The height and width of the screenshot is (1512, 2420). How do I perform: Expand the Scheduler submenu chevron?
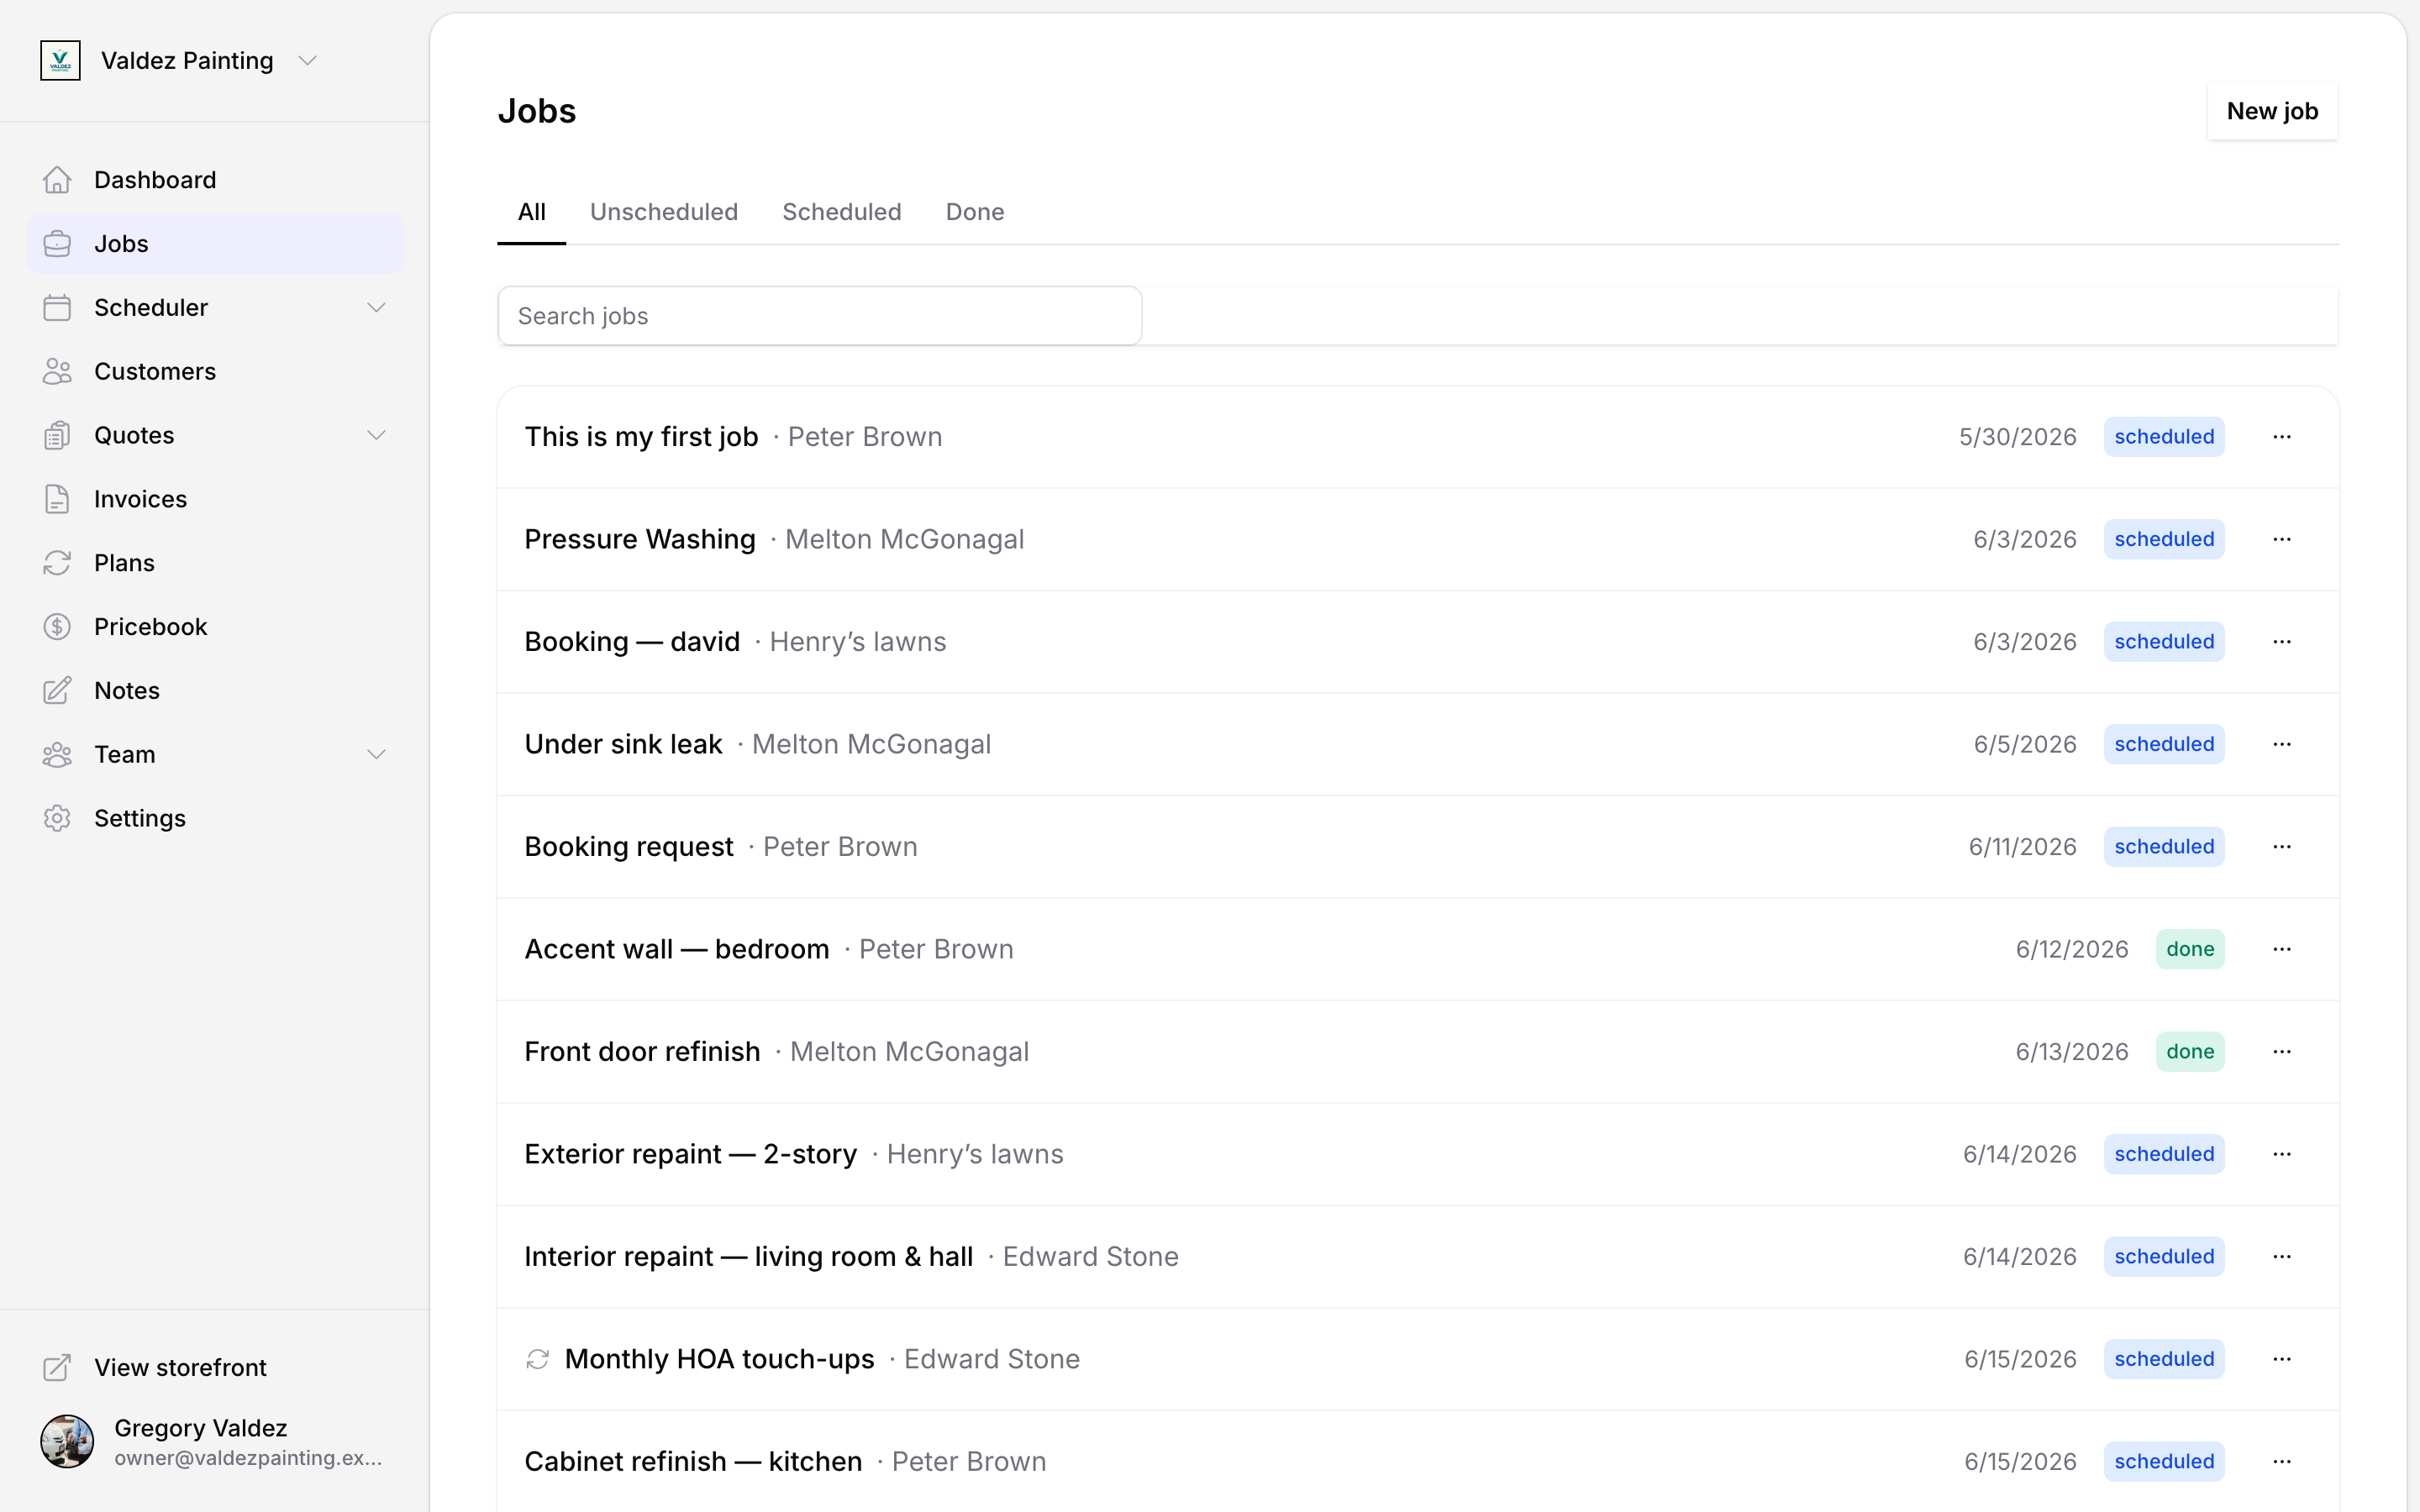point(376,308)
